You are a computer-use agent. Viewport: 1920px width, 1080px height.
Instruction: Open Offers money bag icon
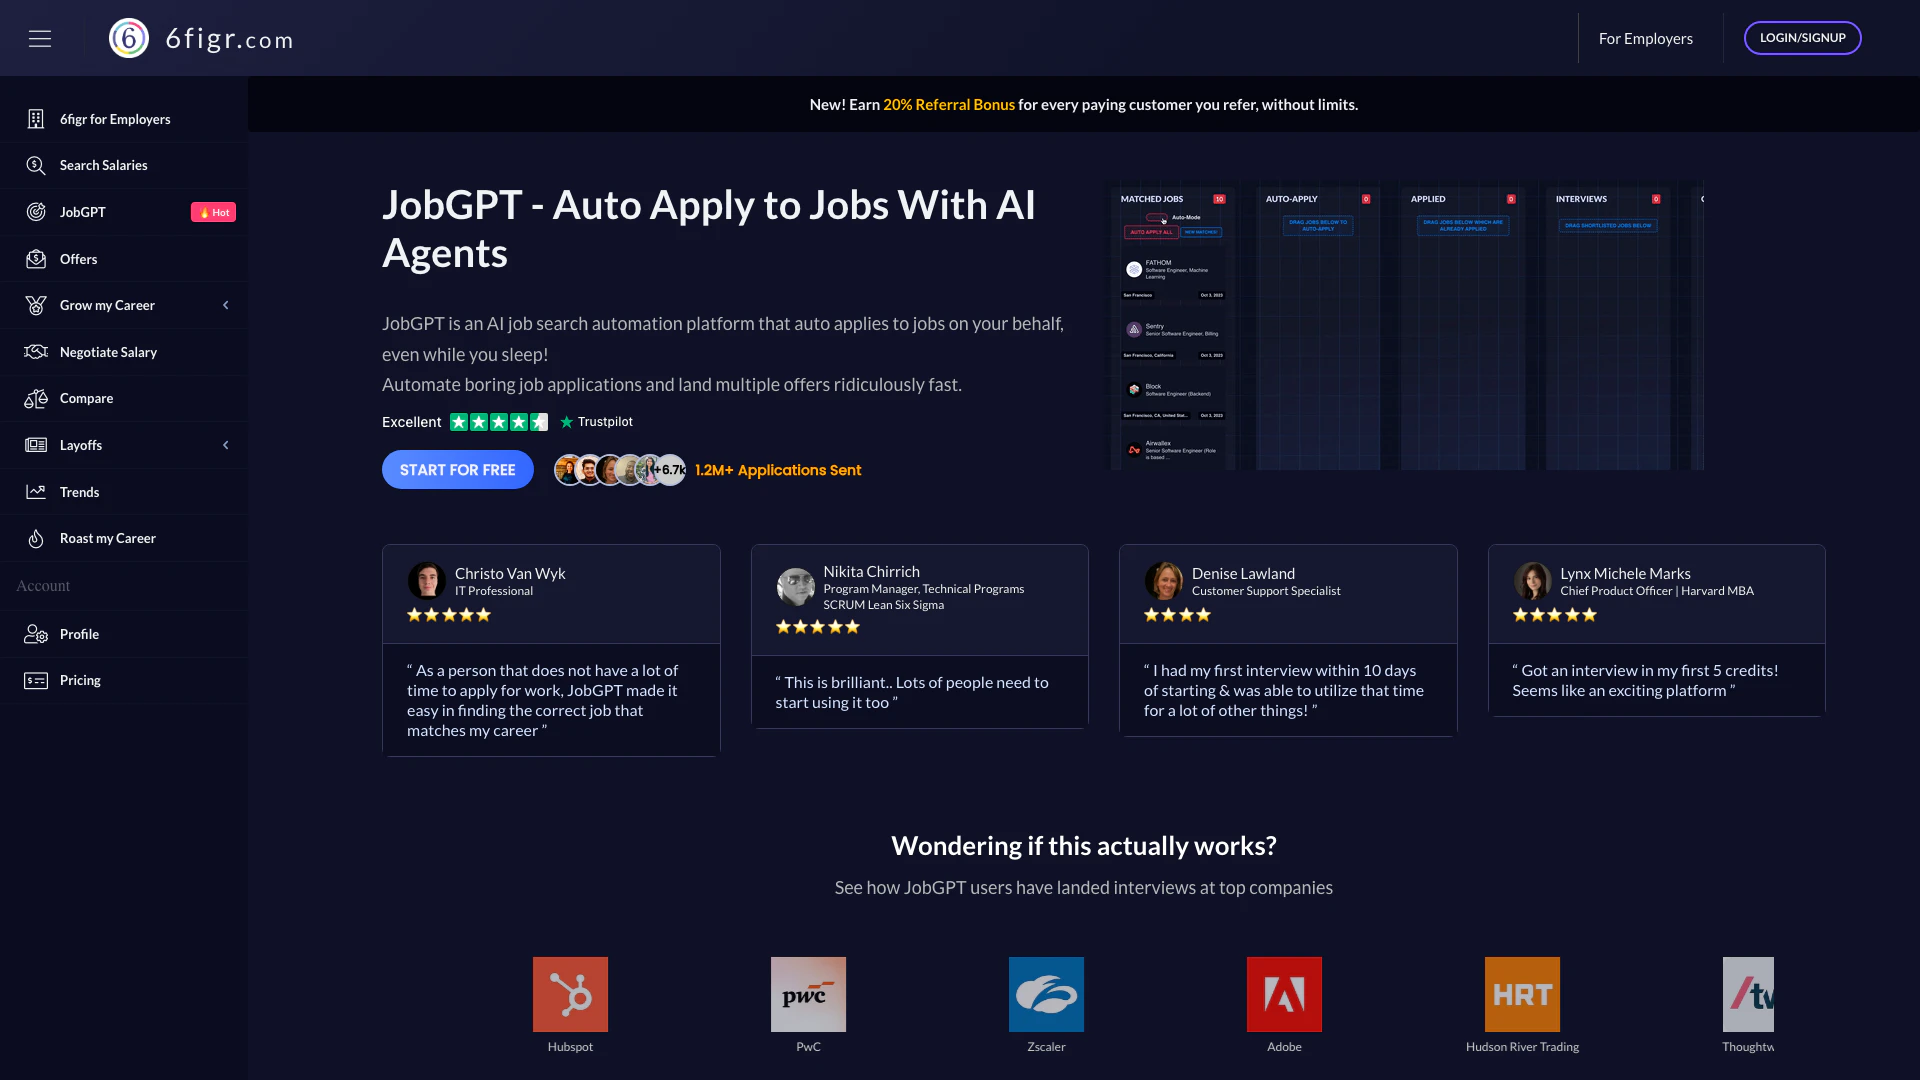pyautogui.click(x=36, y=259)
